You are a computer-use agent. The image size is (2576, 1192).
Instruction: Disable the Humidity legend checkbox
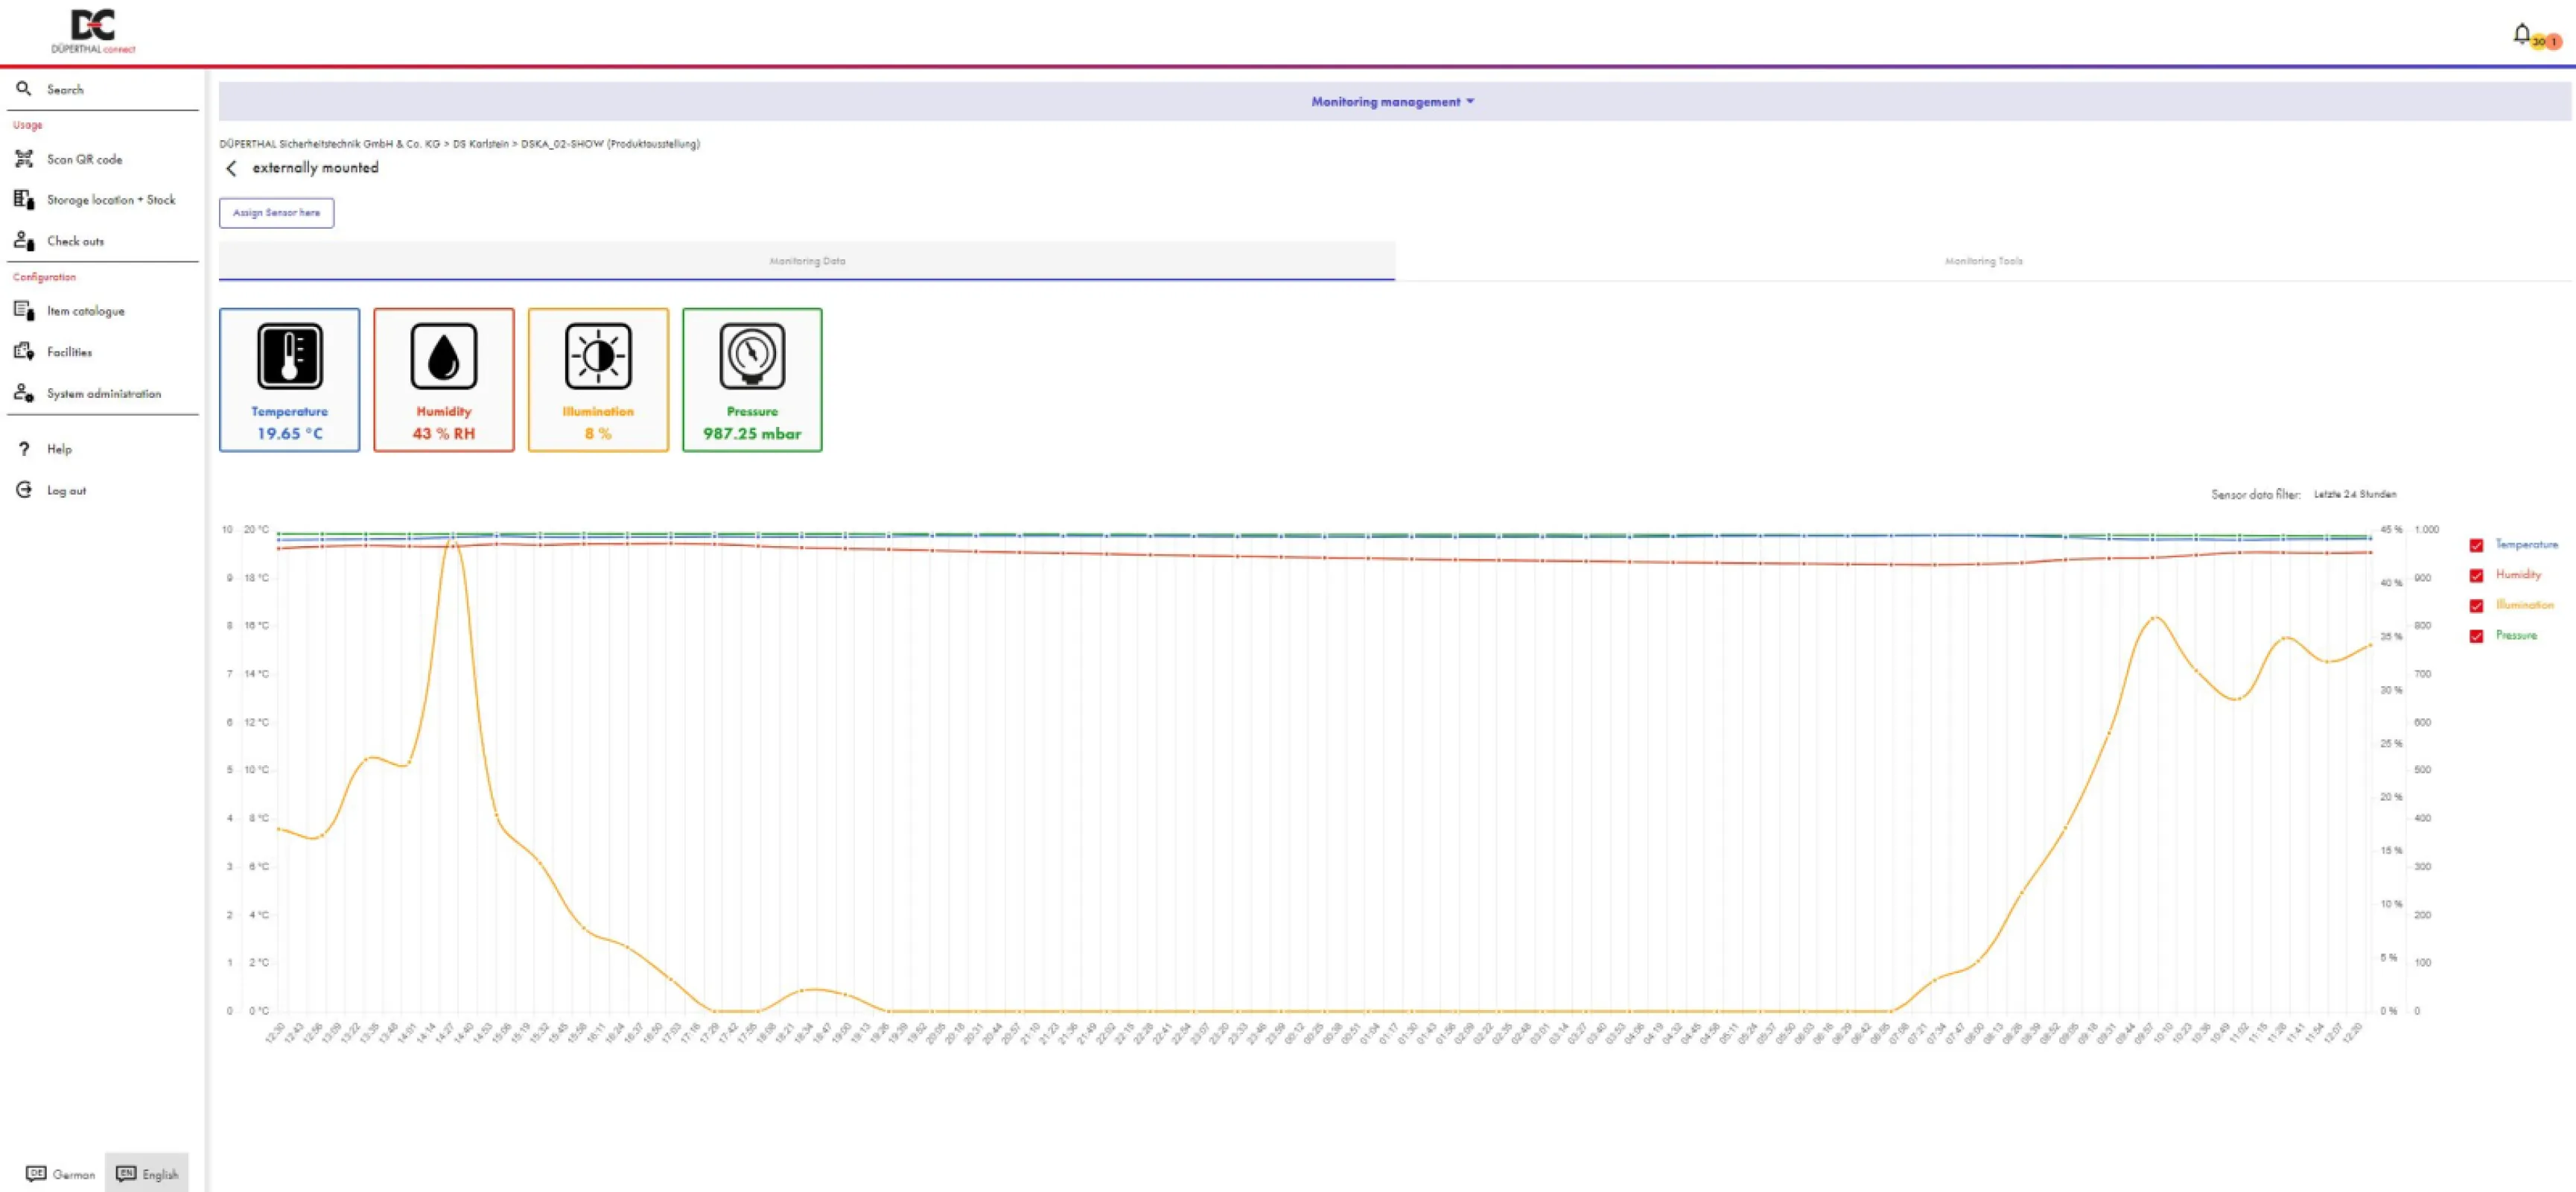point(2477,575)
